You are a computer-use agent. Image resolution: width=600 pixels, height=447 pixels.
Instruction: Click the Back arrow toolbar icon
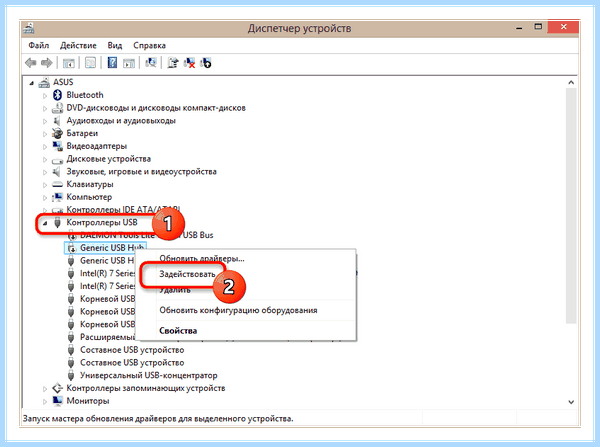click(x=31, y=63)
